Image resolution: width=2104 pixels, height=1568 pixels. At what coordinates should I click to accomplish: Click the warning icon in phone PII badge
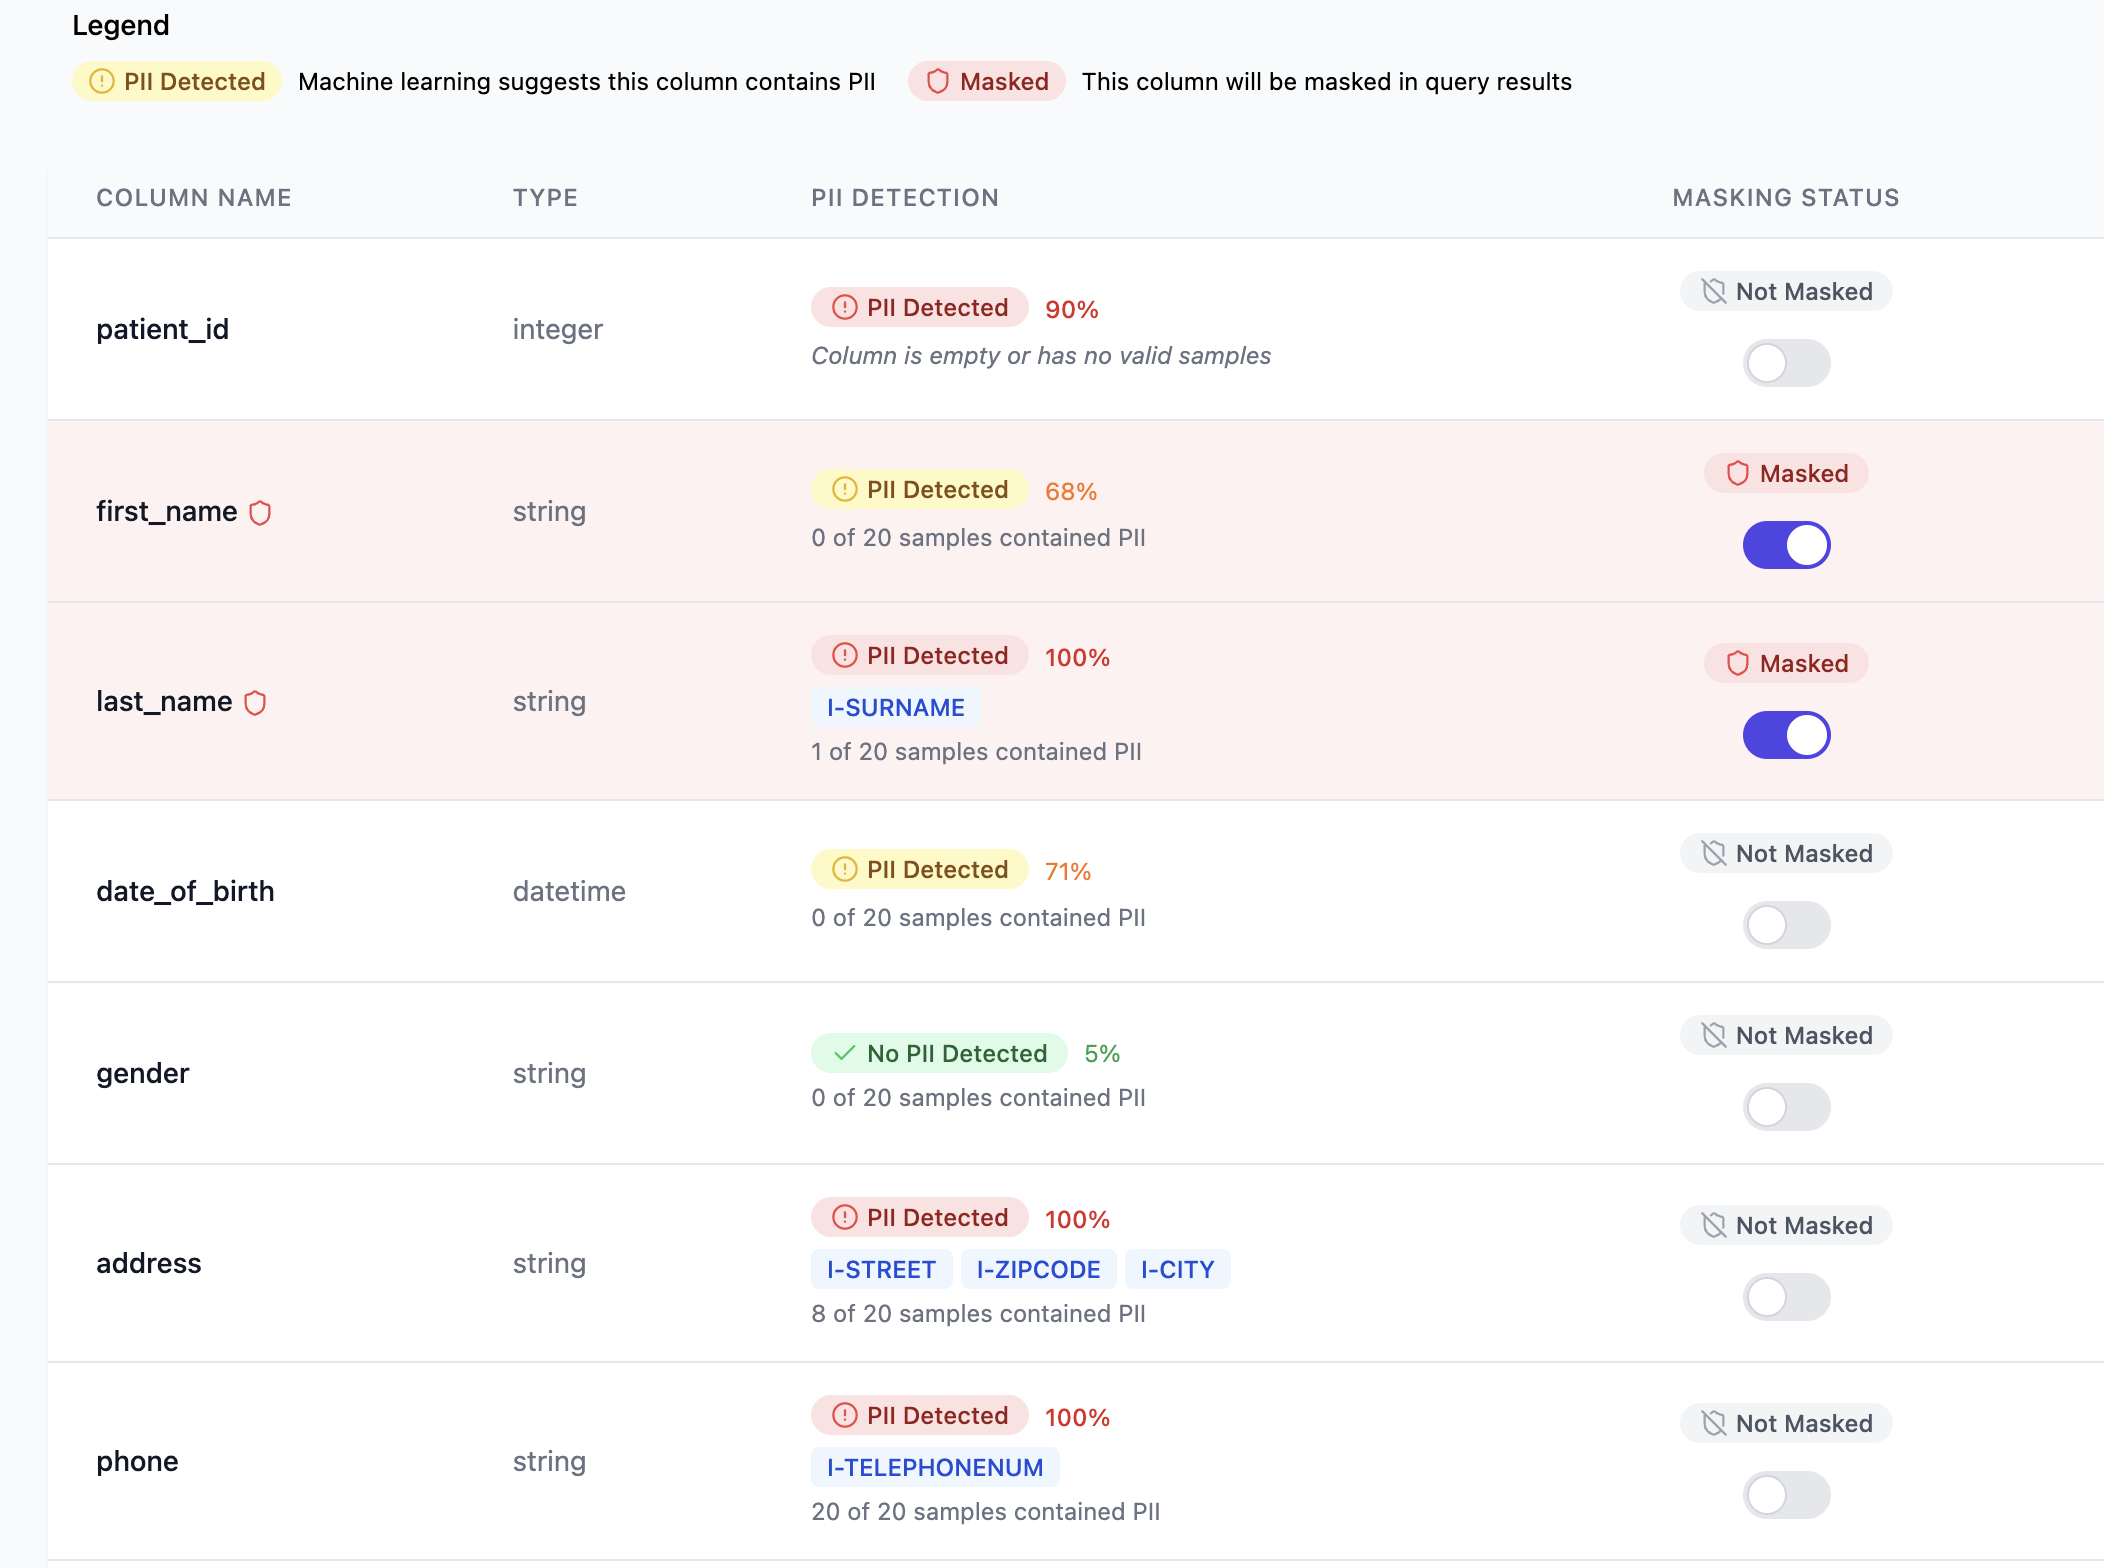(845, 1415)
